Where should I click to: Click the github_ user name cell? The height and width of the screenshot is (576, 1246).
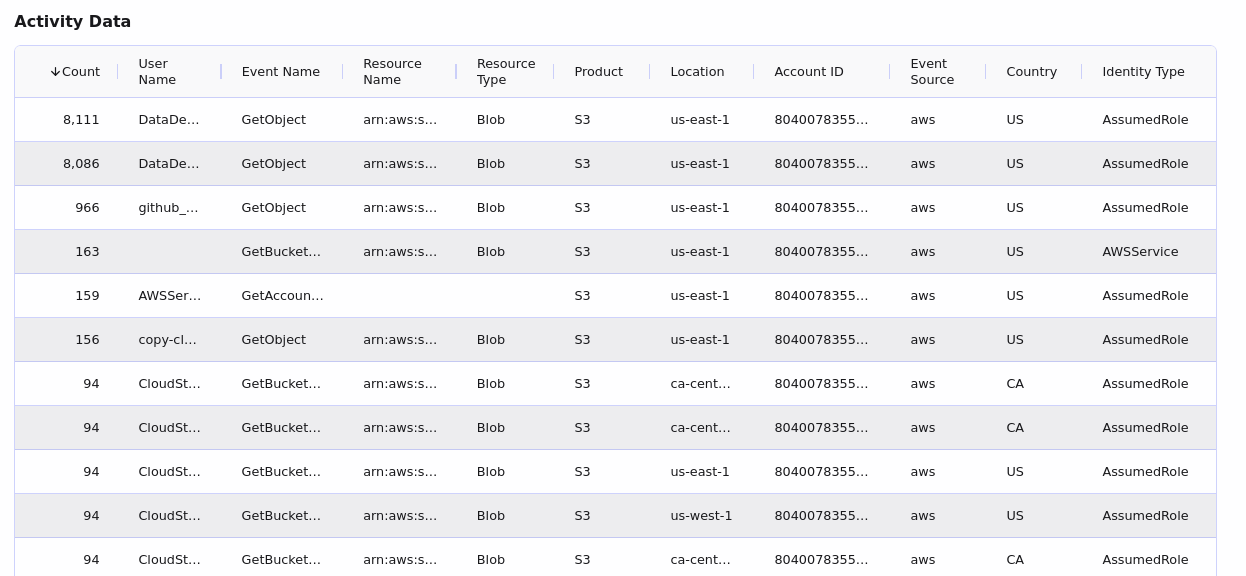click(168, 208)
